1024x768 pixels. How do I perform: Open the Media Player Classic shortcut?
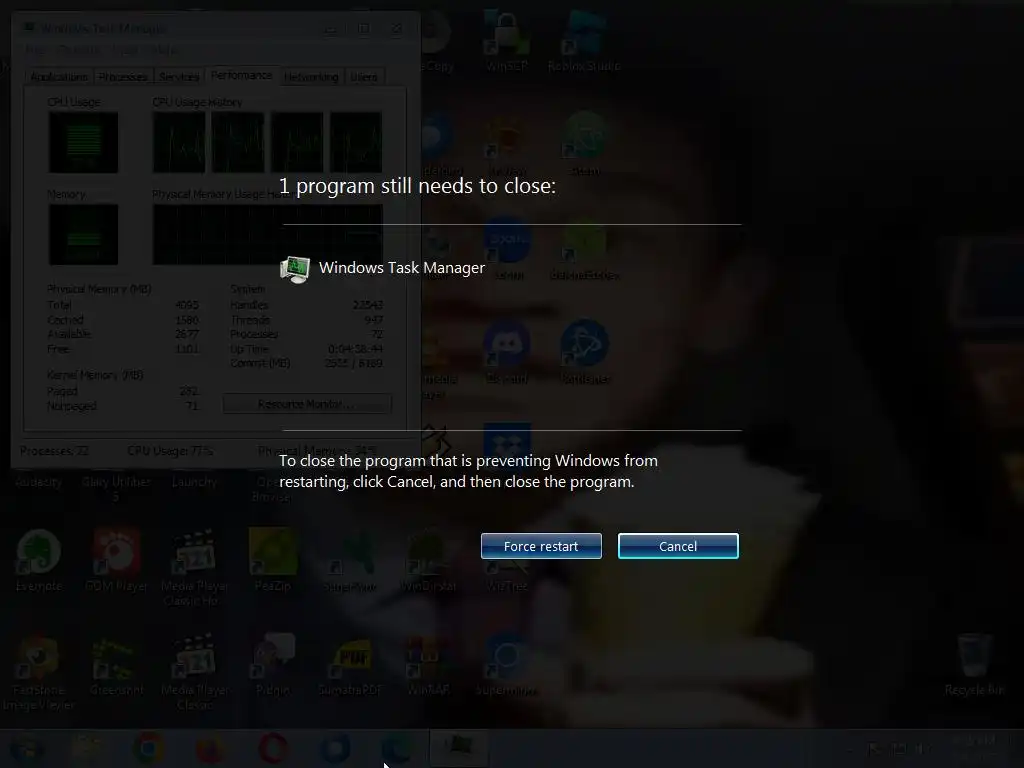(195, 673)
